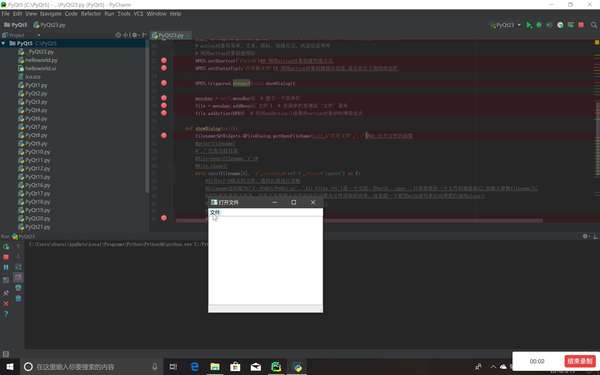
Task: Toggle breakpoint on the menubar = line
Action: point(164,98)
